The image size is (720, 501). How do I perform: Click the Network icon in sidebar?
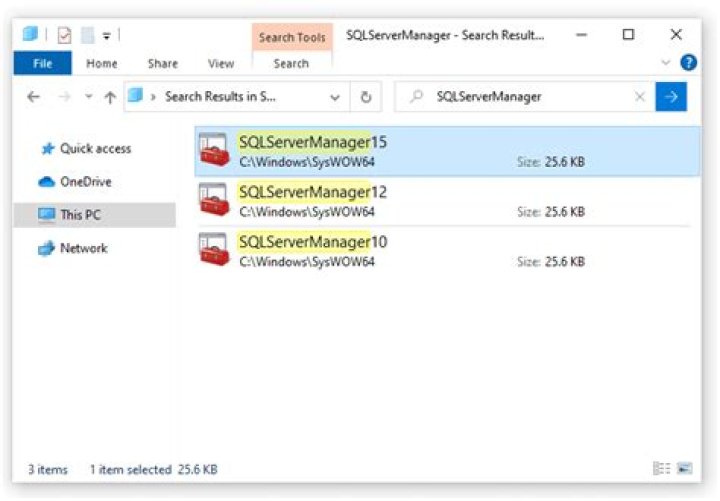tap(46, 248)
